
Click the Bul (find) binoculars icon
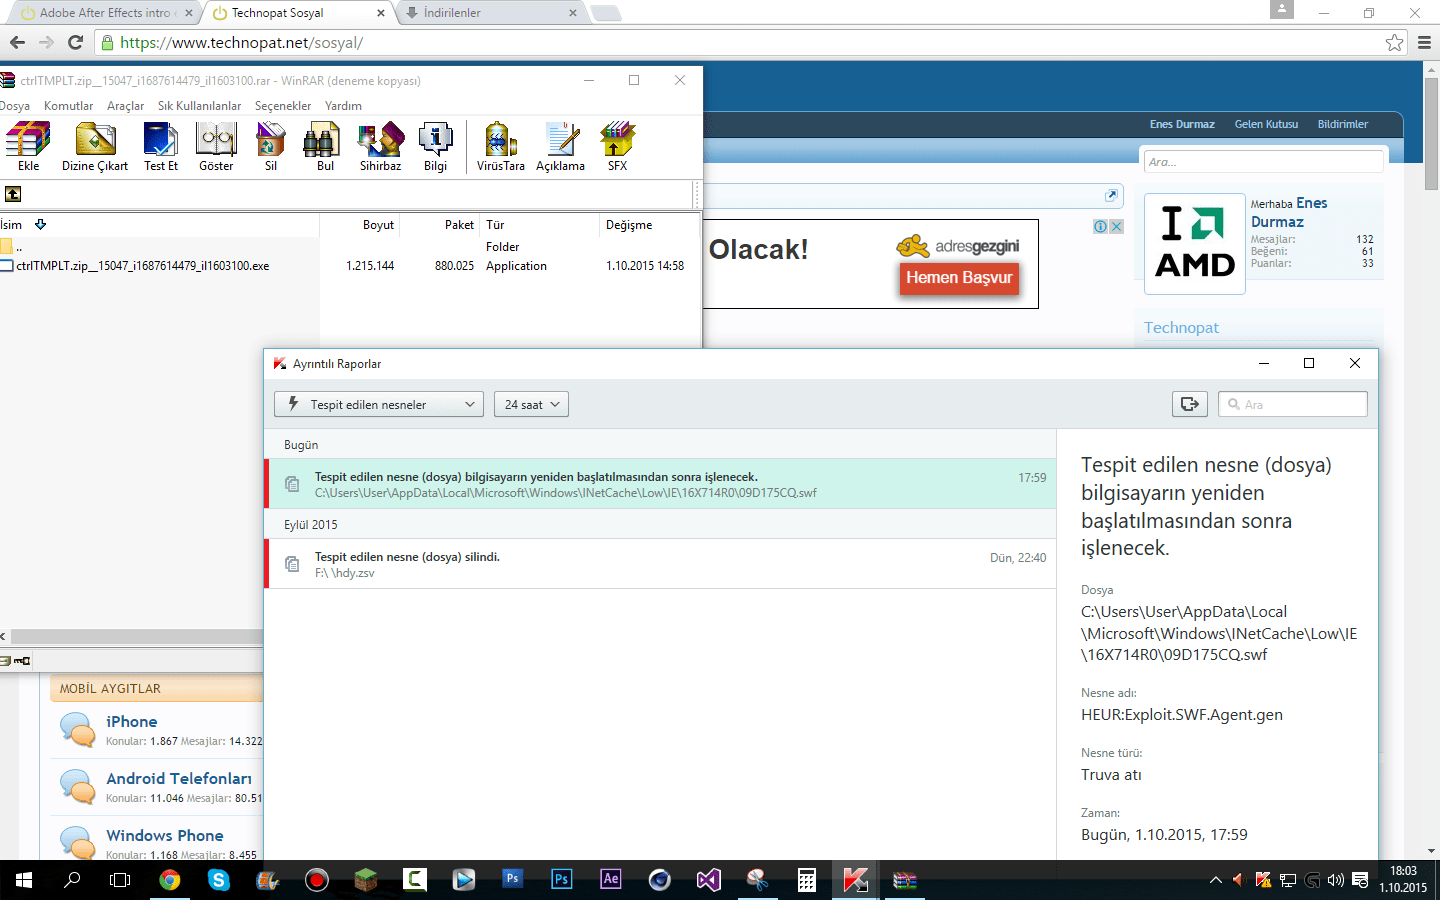coord(325,147)
